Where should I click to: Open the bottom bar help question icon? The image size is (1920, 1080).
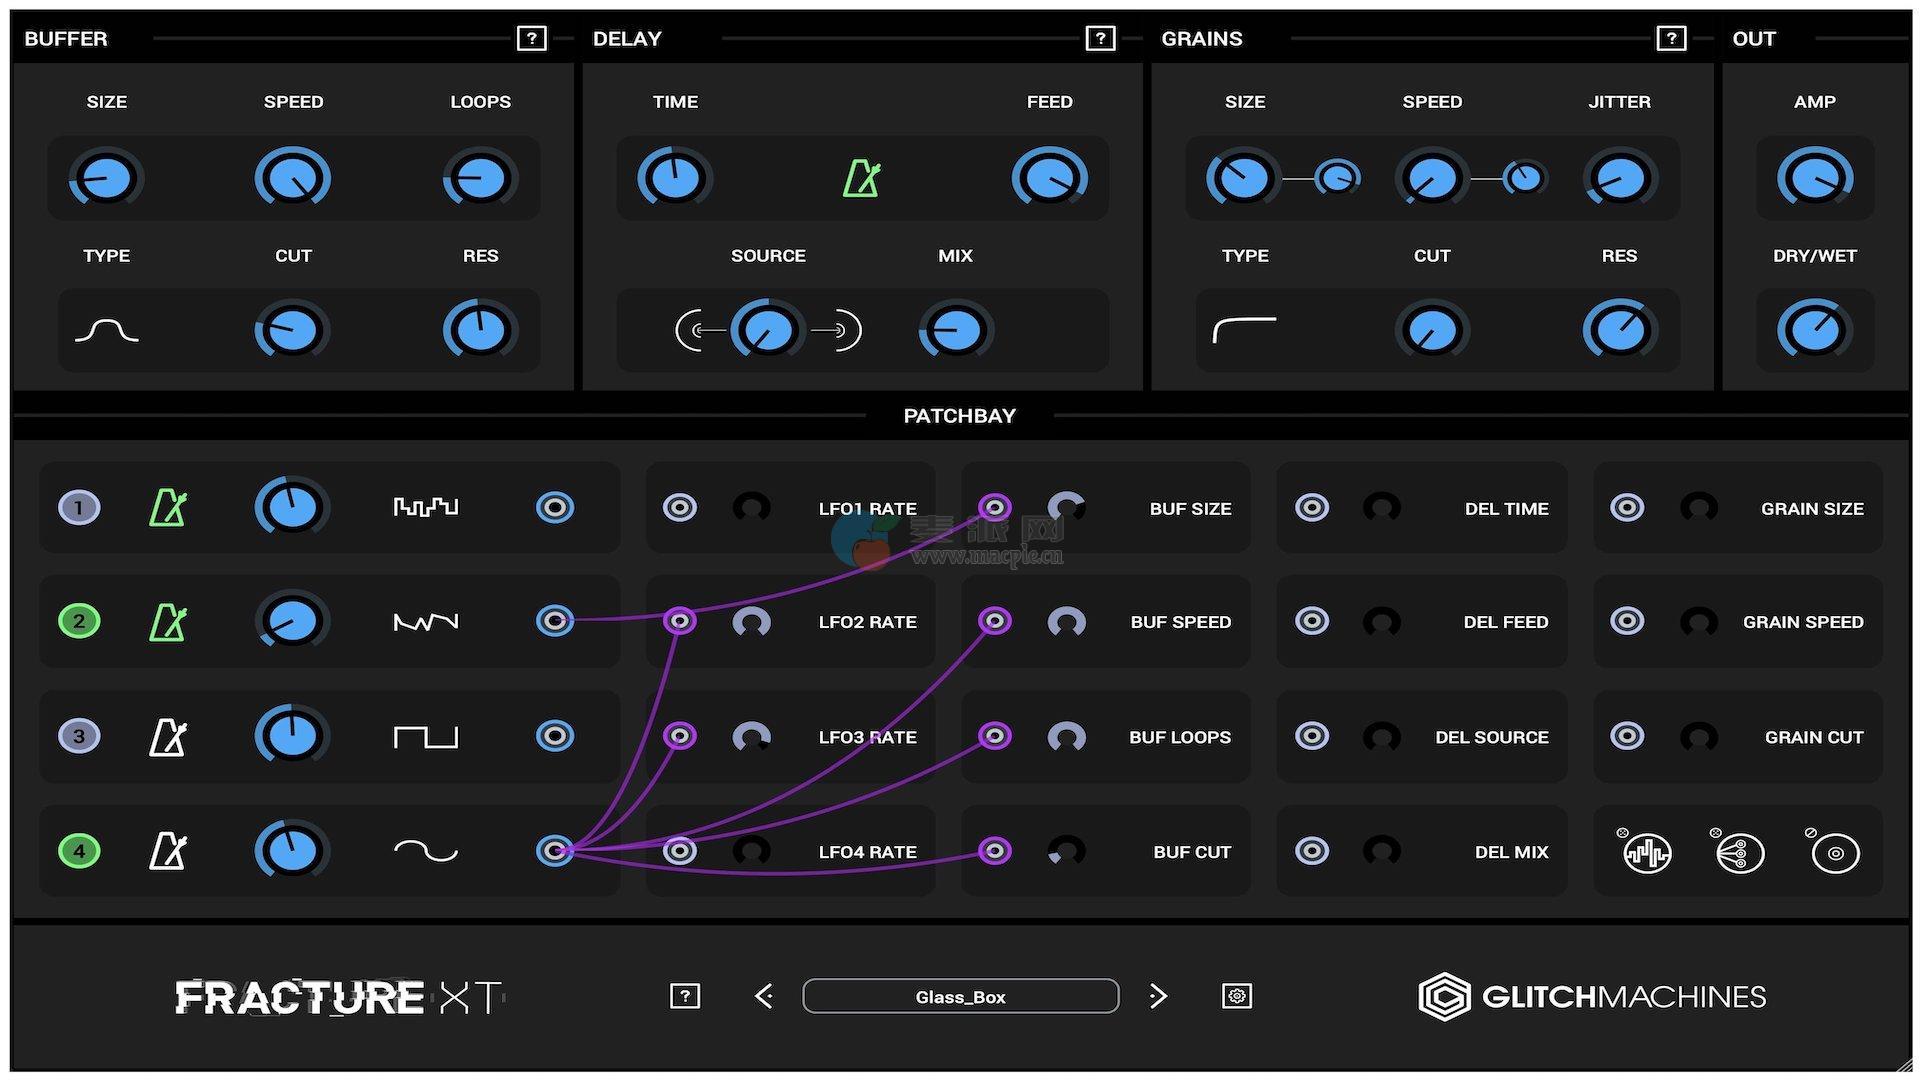[x=685, y=996]
